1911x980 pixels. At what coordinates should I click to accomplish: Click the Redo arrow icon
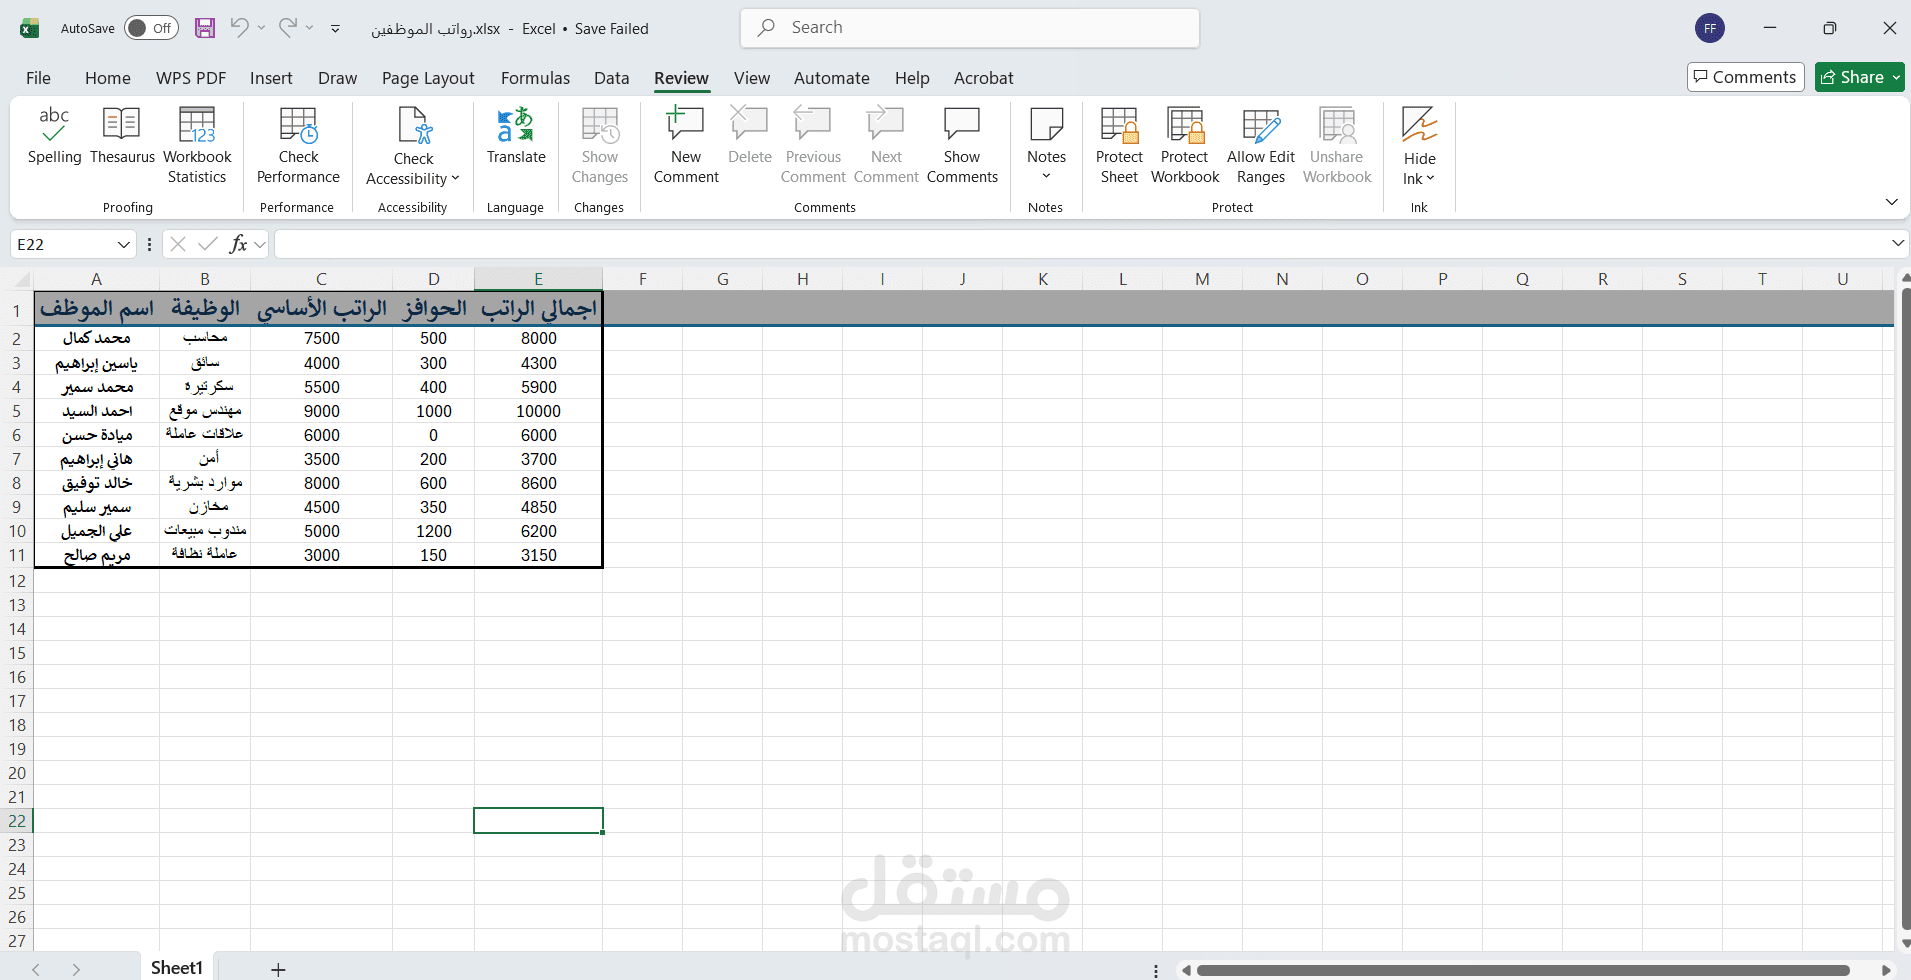(x=288, y=28)
